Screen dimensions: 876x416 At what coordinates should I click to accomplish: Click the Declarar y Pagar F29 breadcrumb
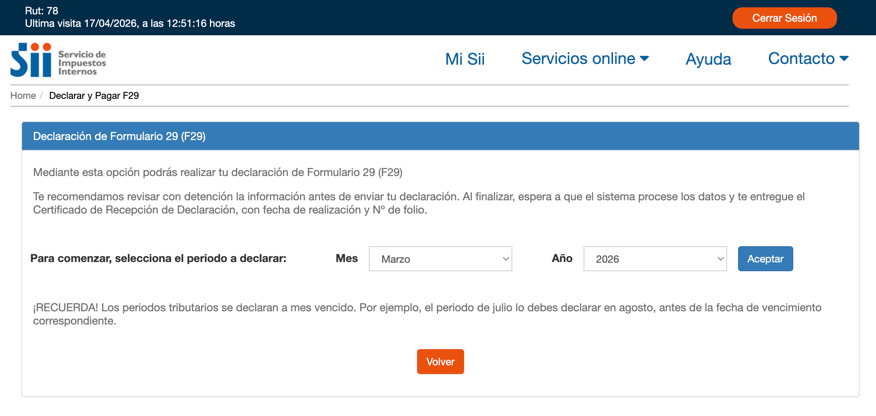click(x=96, y=96)
